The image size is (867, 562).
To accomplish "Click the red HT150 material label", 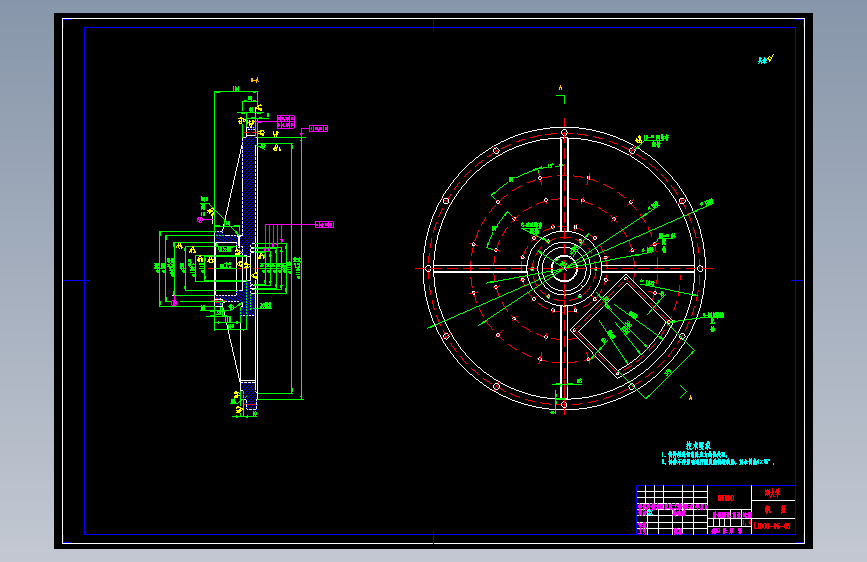I will pyautogui.click(x=725, y=498).
